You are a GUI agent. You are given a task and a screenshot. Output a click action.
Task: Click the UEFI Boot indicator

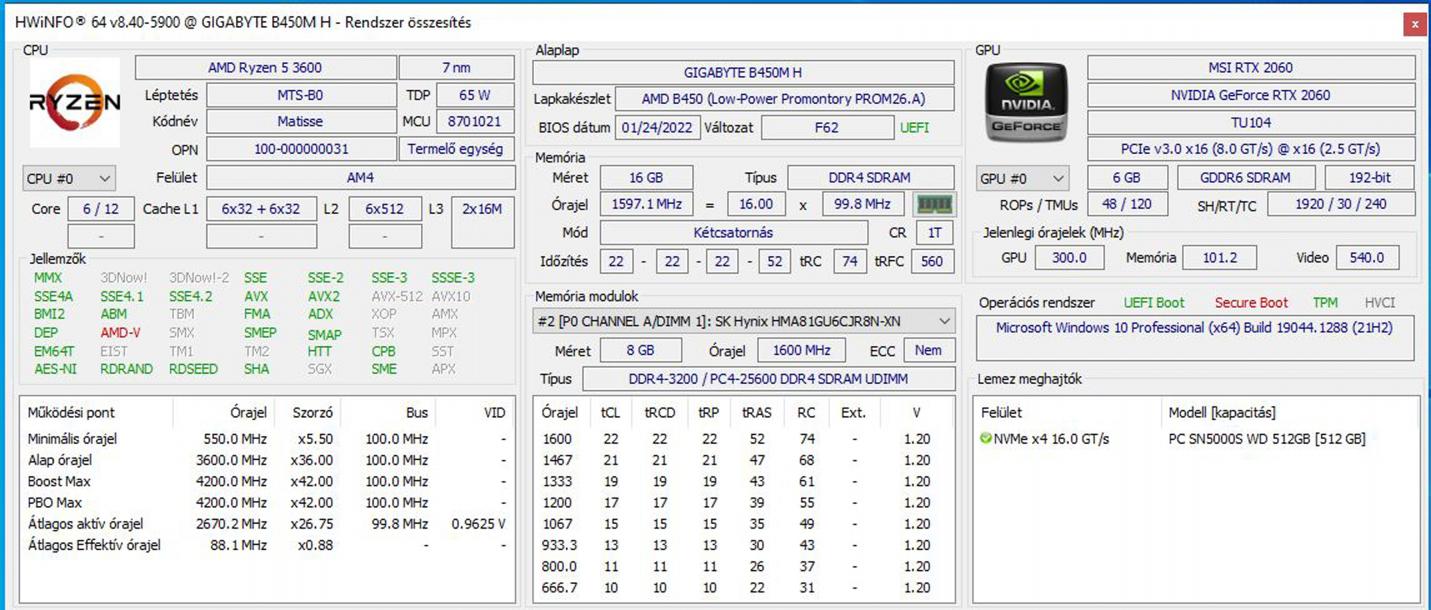pos(1154,302)
